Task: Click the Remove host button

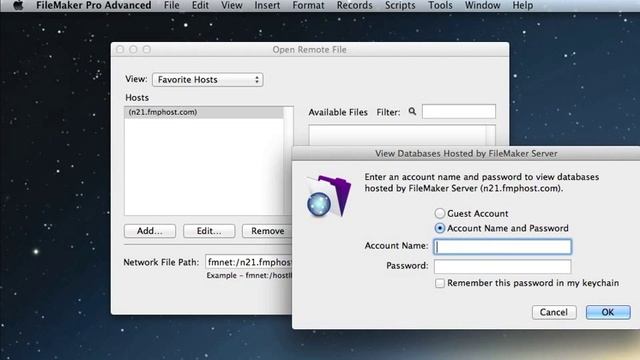Action: pos(267,231)
